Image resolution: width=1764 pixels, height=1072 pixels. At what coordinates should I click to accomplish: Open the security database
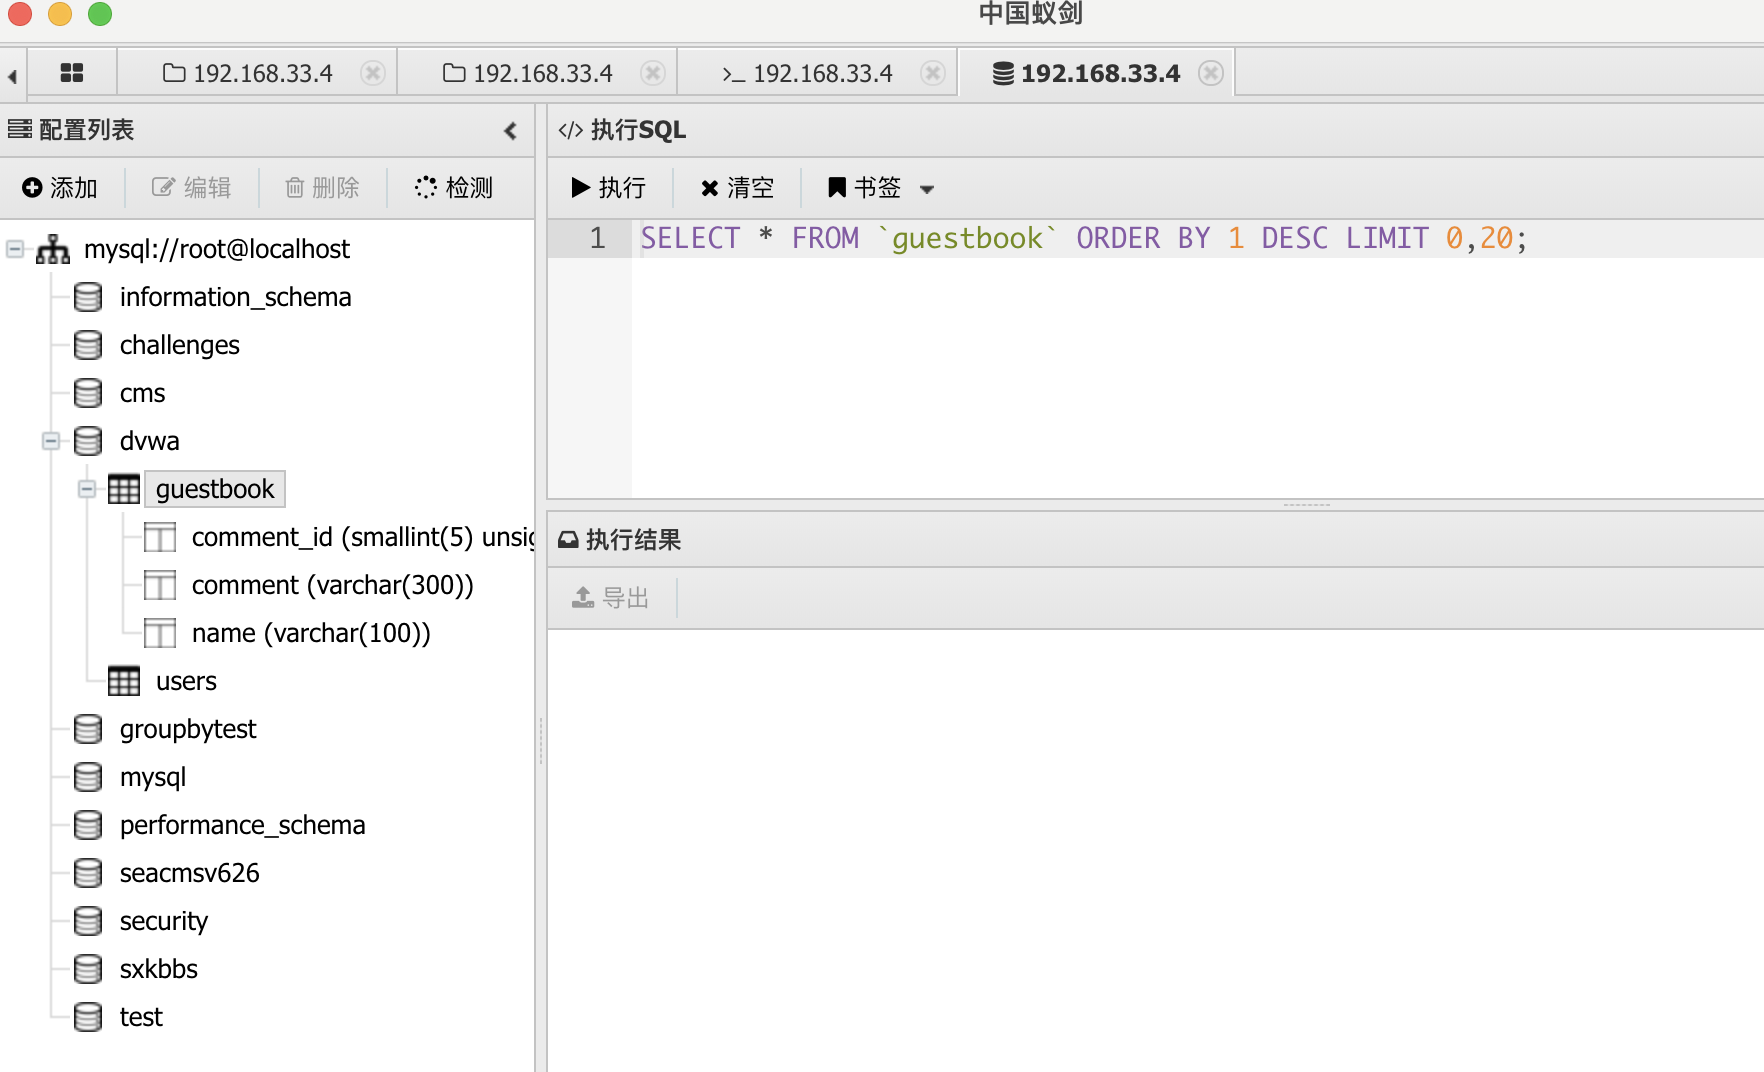[x=163, y=921]
